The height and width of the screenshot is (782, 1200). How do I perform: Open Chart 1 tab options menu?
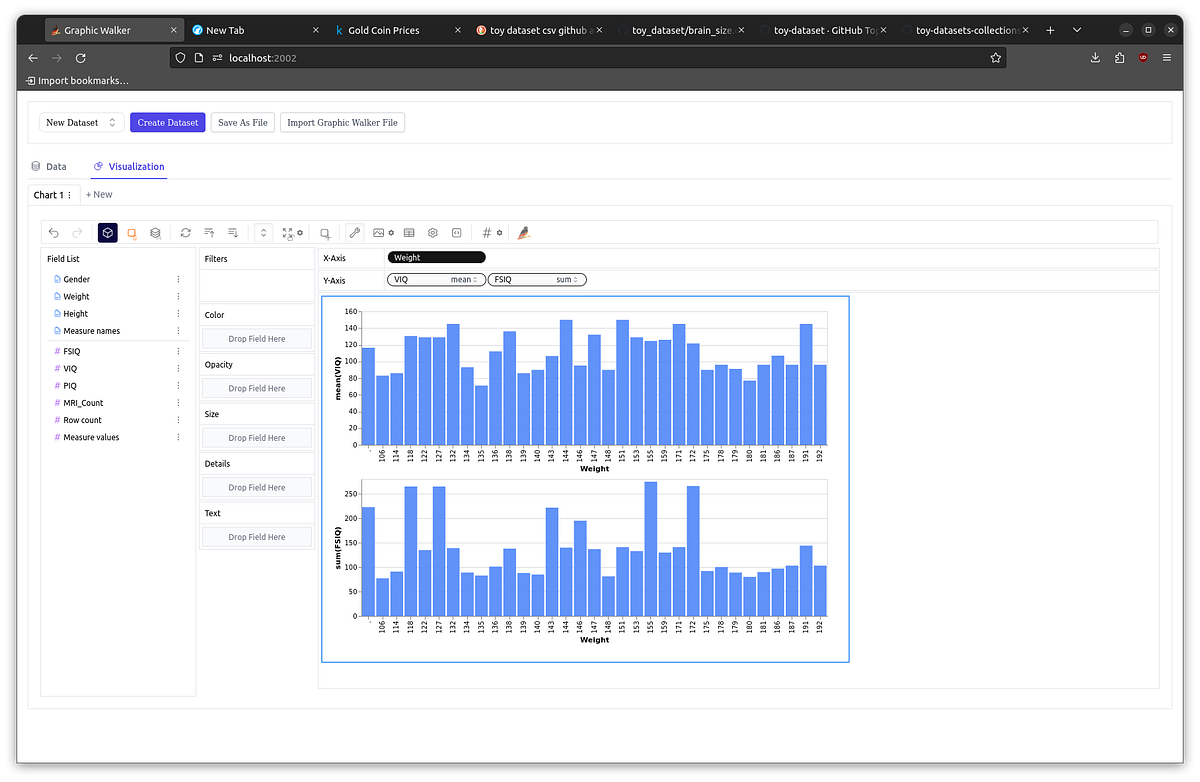point(69,195)
